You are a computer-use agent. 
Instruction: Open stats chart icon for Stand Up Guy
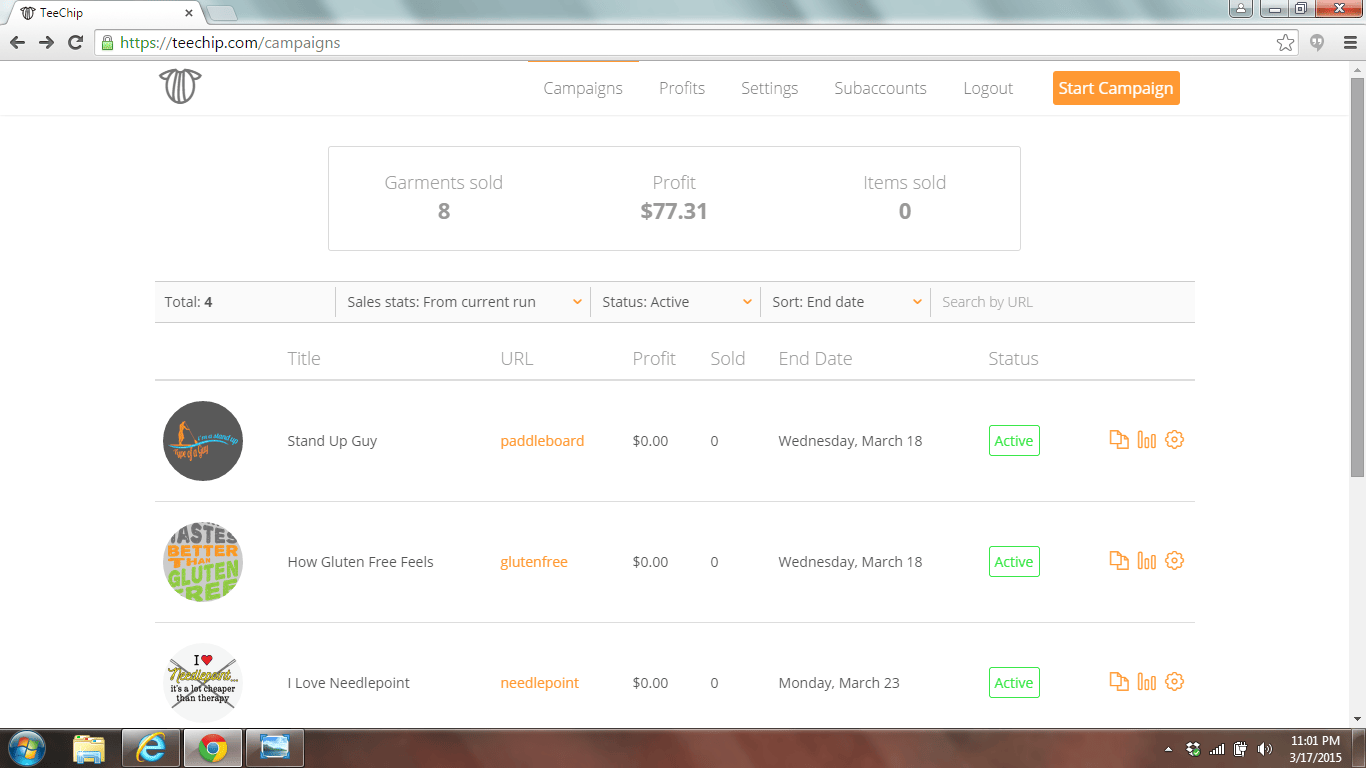[x=1147, y=440]
